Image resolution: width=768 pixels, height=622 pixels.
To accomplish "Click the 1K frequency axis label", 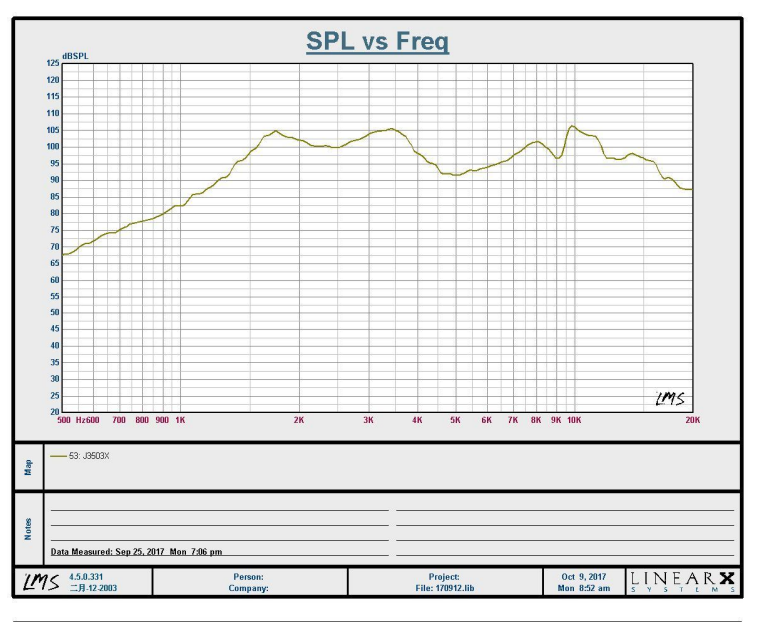I will point(180,421).
